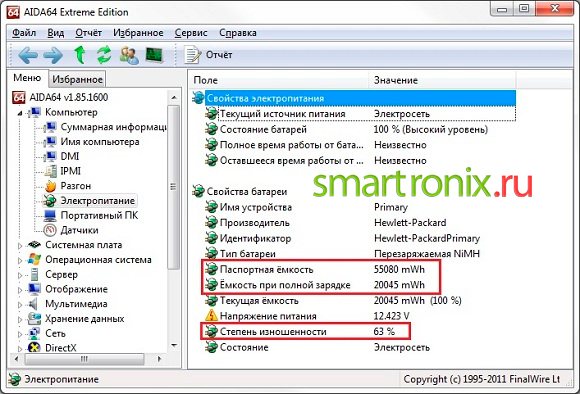Viewport: 580px width, 394px height.
Task: Collapse the Компьютер tree node
Action: (x=20, y=113)
